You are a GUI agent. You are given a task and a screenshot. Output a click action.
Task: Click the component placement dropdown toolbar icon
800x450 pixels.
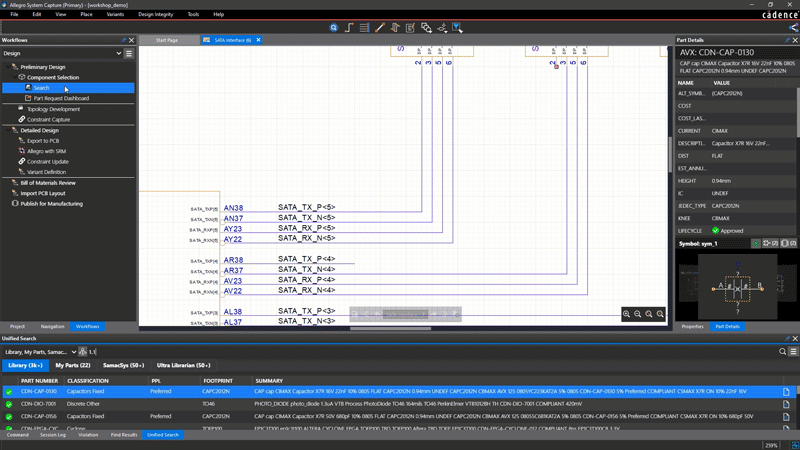click(442, 28)
